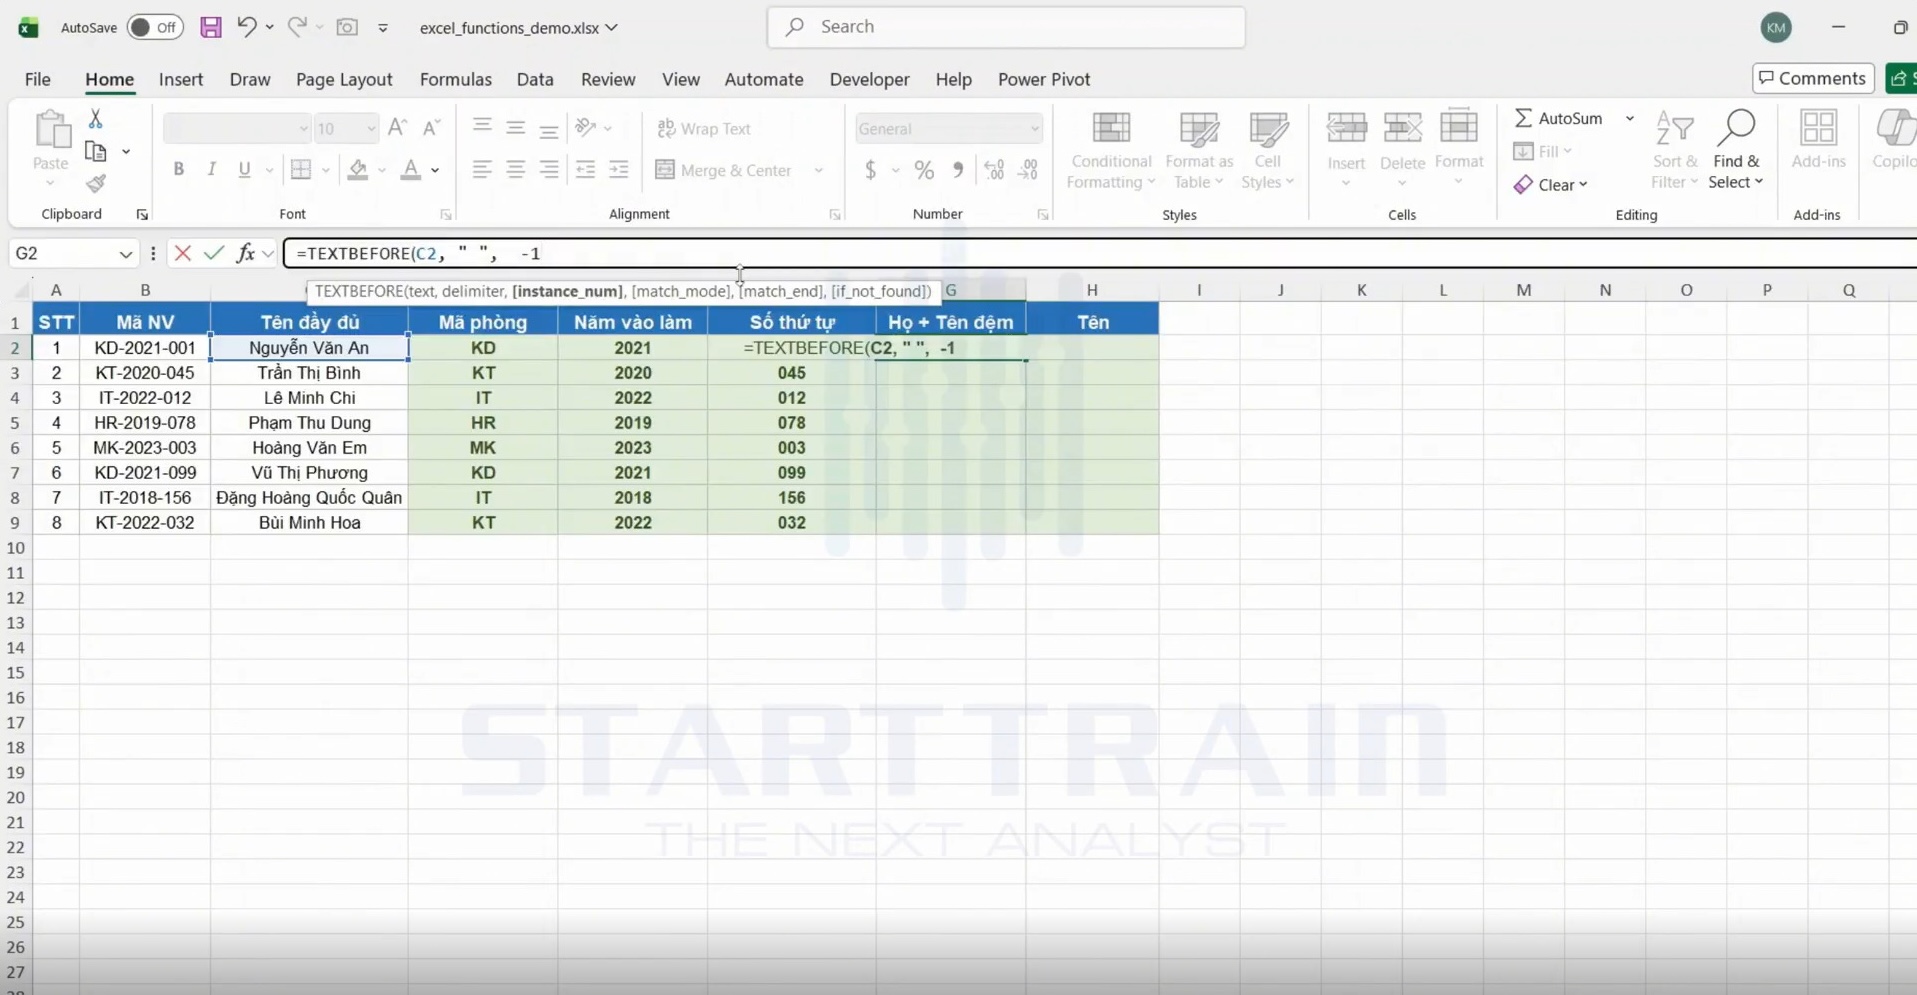This screenshot has height=995, width=1917.
Task: Click the Camera screenshot icon in quick access
Action: [x=347, y=27]
